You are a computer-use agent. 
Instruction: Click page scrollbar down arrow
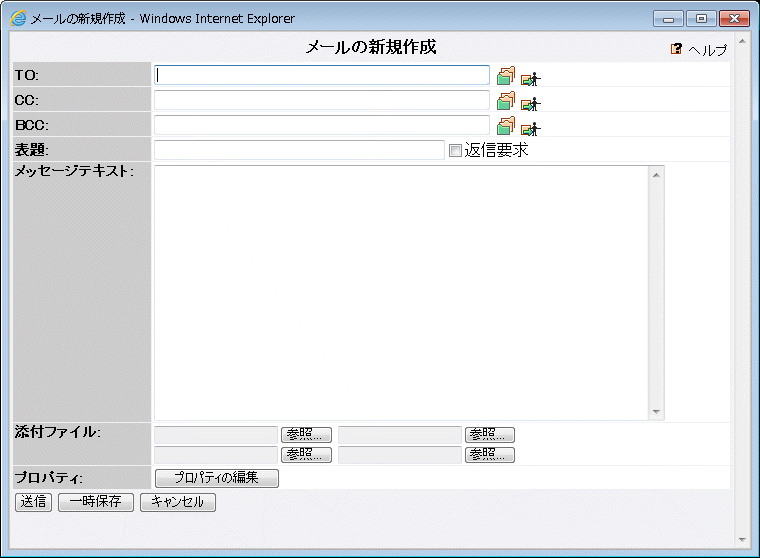pos(742,540)
